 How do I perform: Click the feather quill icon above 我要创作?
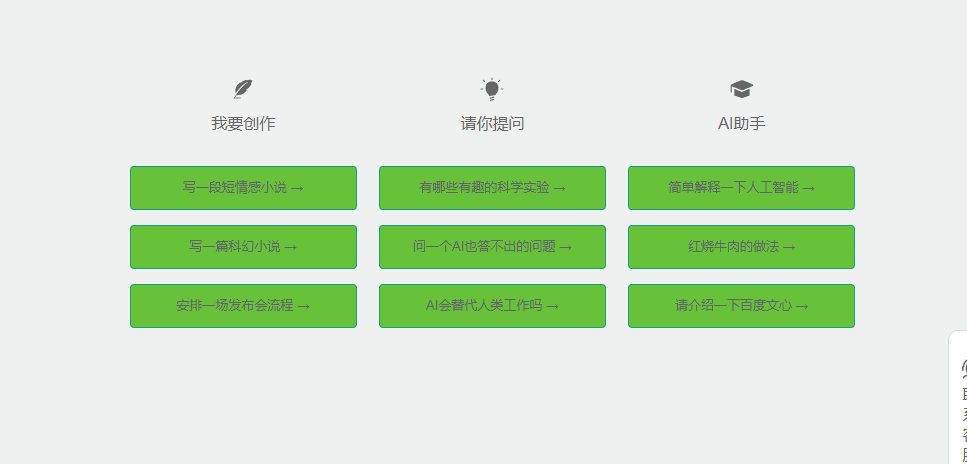click(243, 89)
